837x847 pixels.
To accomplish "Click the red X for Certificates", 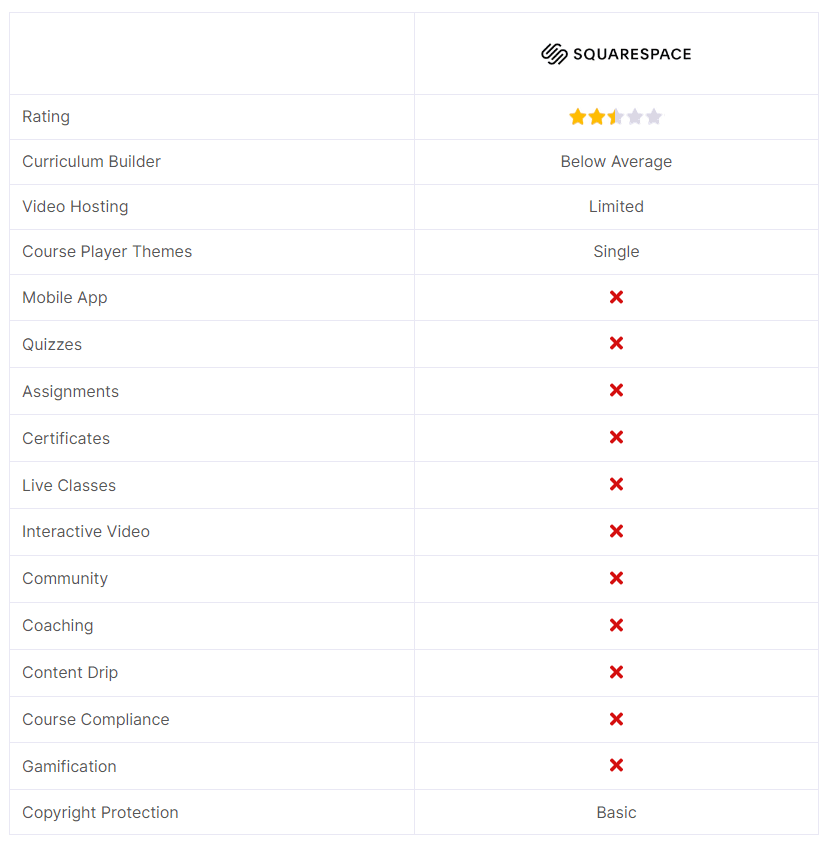I will tap(616, 437).
